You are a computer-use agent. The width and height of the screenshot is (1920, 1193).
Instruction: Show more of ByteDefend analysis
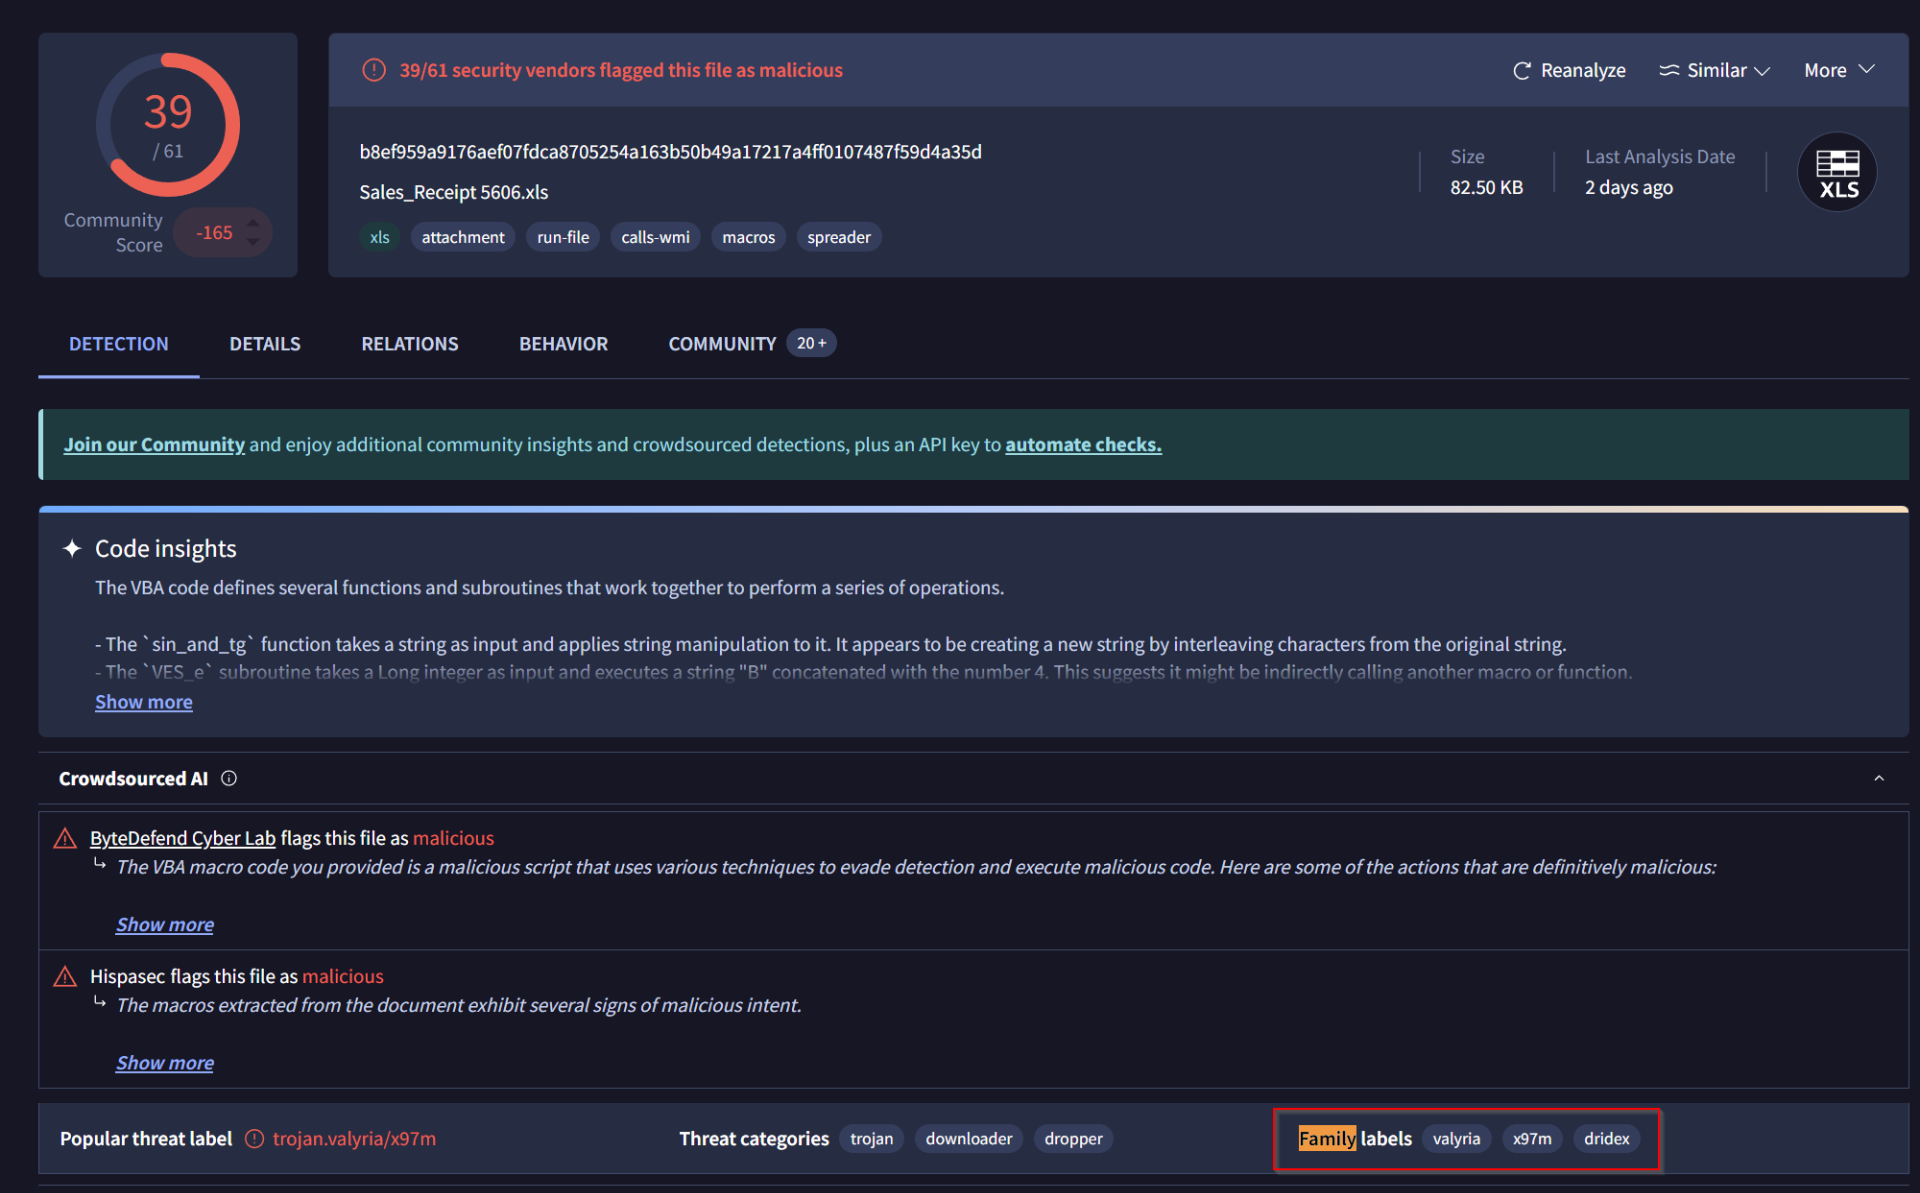point(165,925)
